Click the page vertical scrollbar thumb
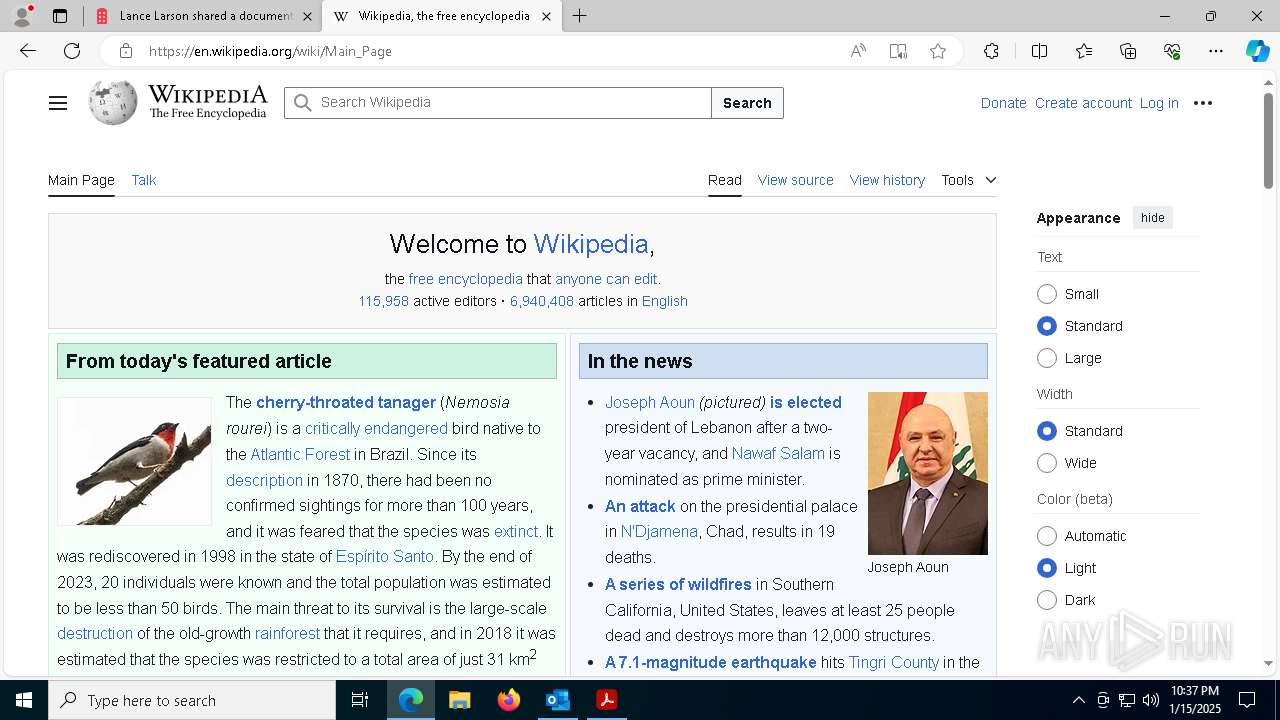1280x720 pixels. [x=1268, y=141]
